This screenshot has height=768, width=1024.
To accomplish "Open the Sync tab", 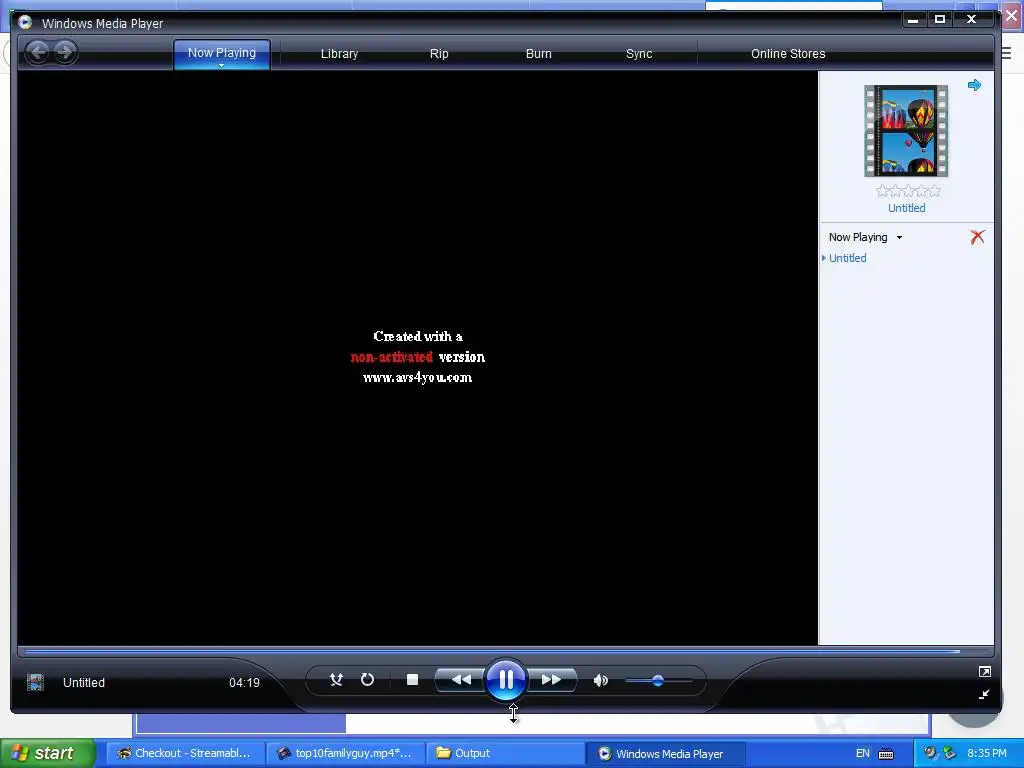I will 639,54.
